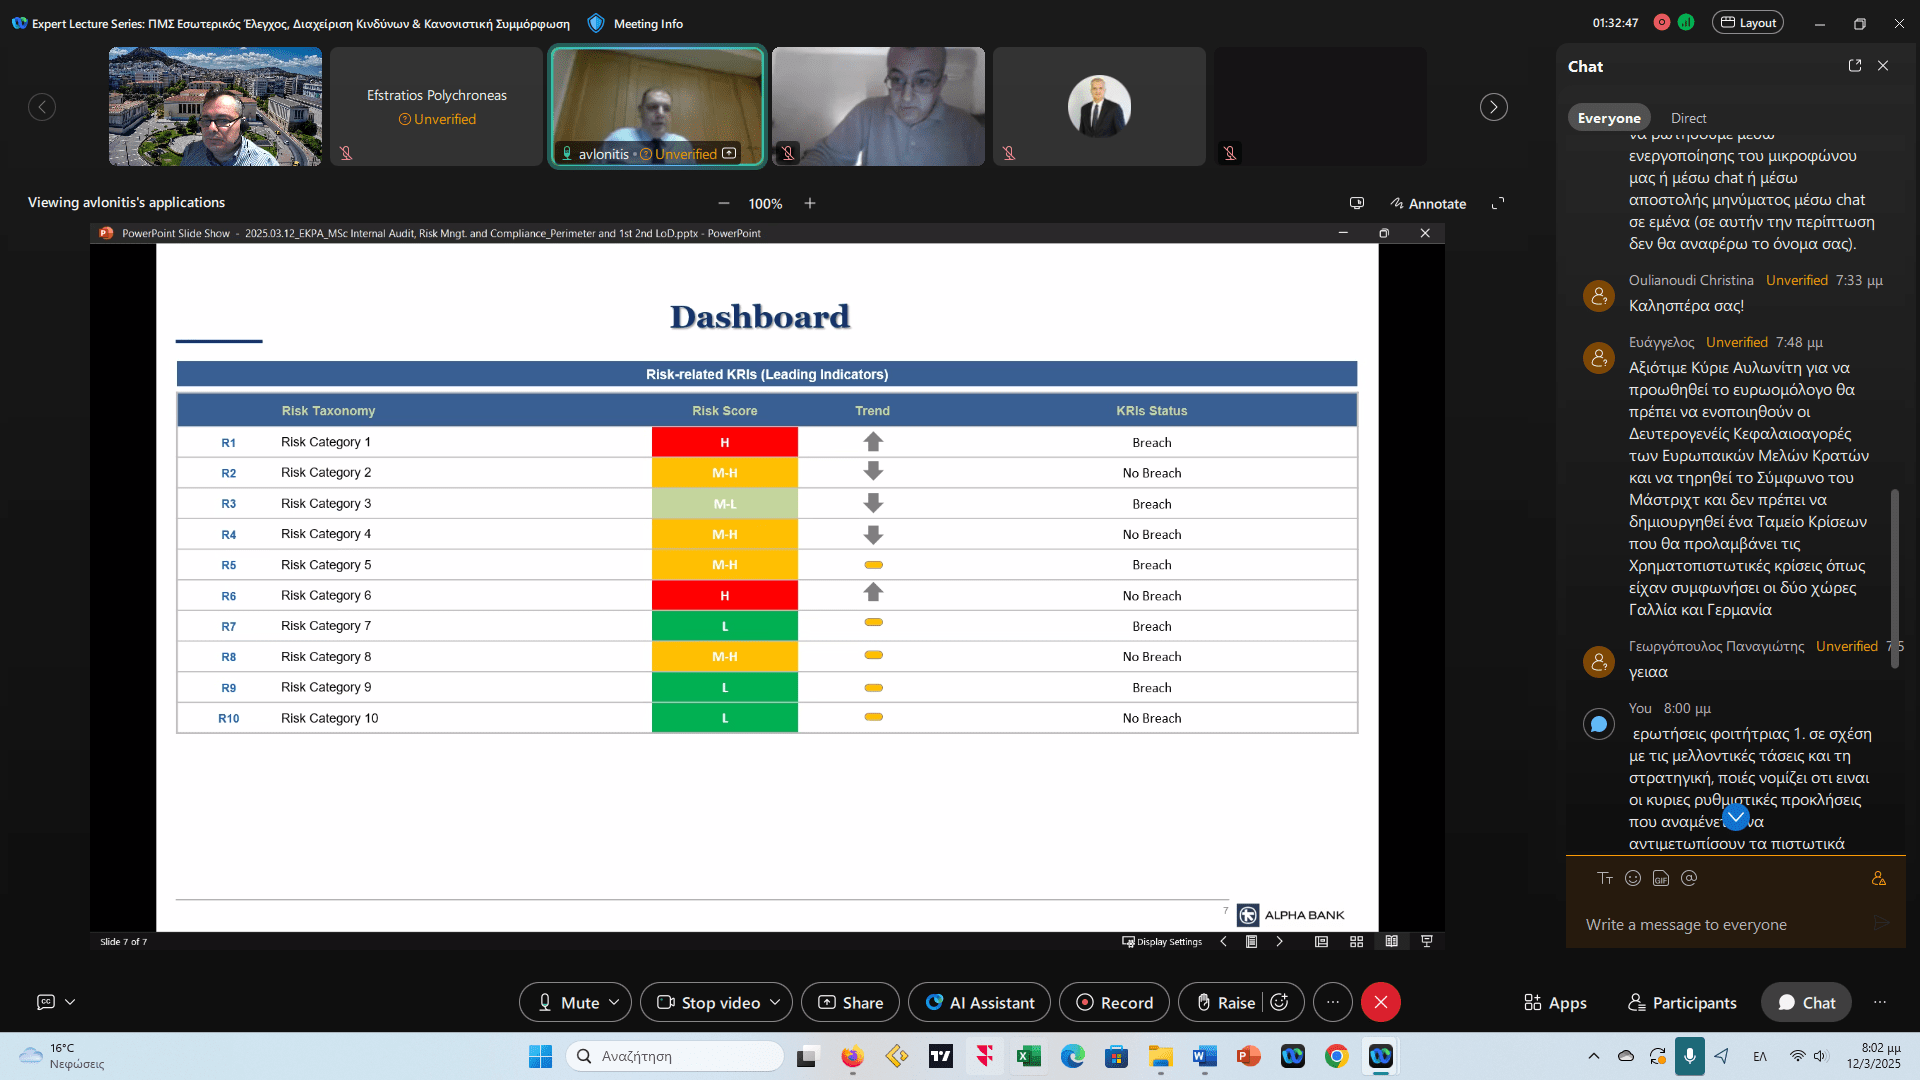Open the Layout options menu
This screenshot has width=1920, height=1080.
1748,22
